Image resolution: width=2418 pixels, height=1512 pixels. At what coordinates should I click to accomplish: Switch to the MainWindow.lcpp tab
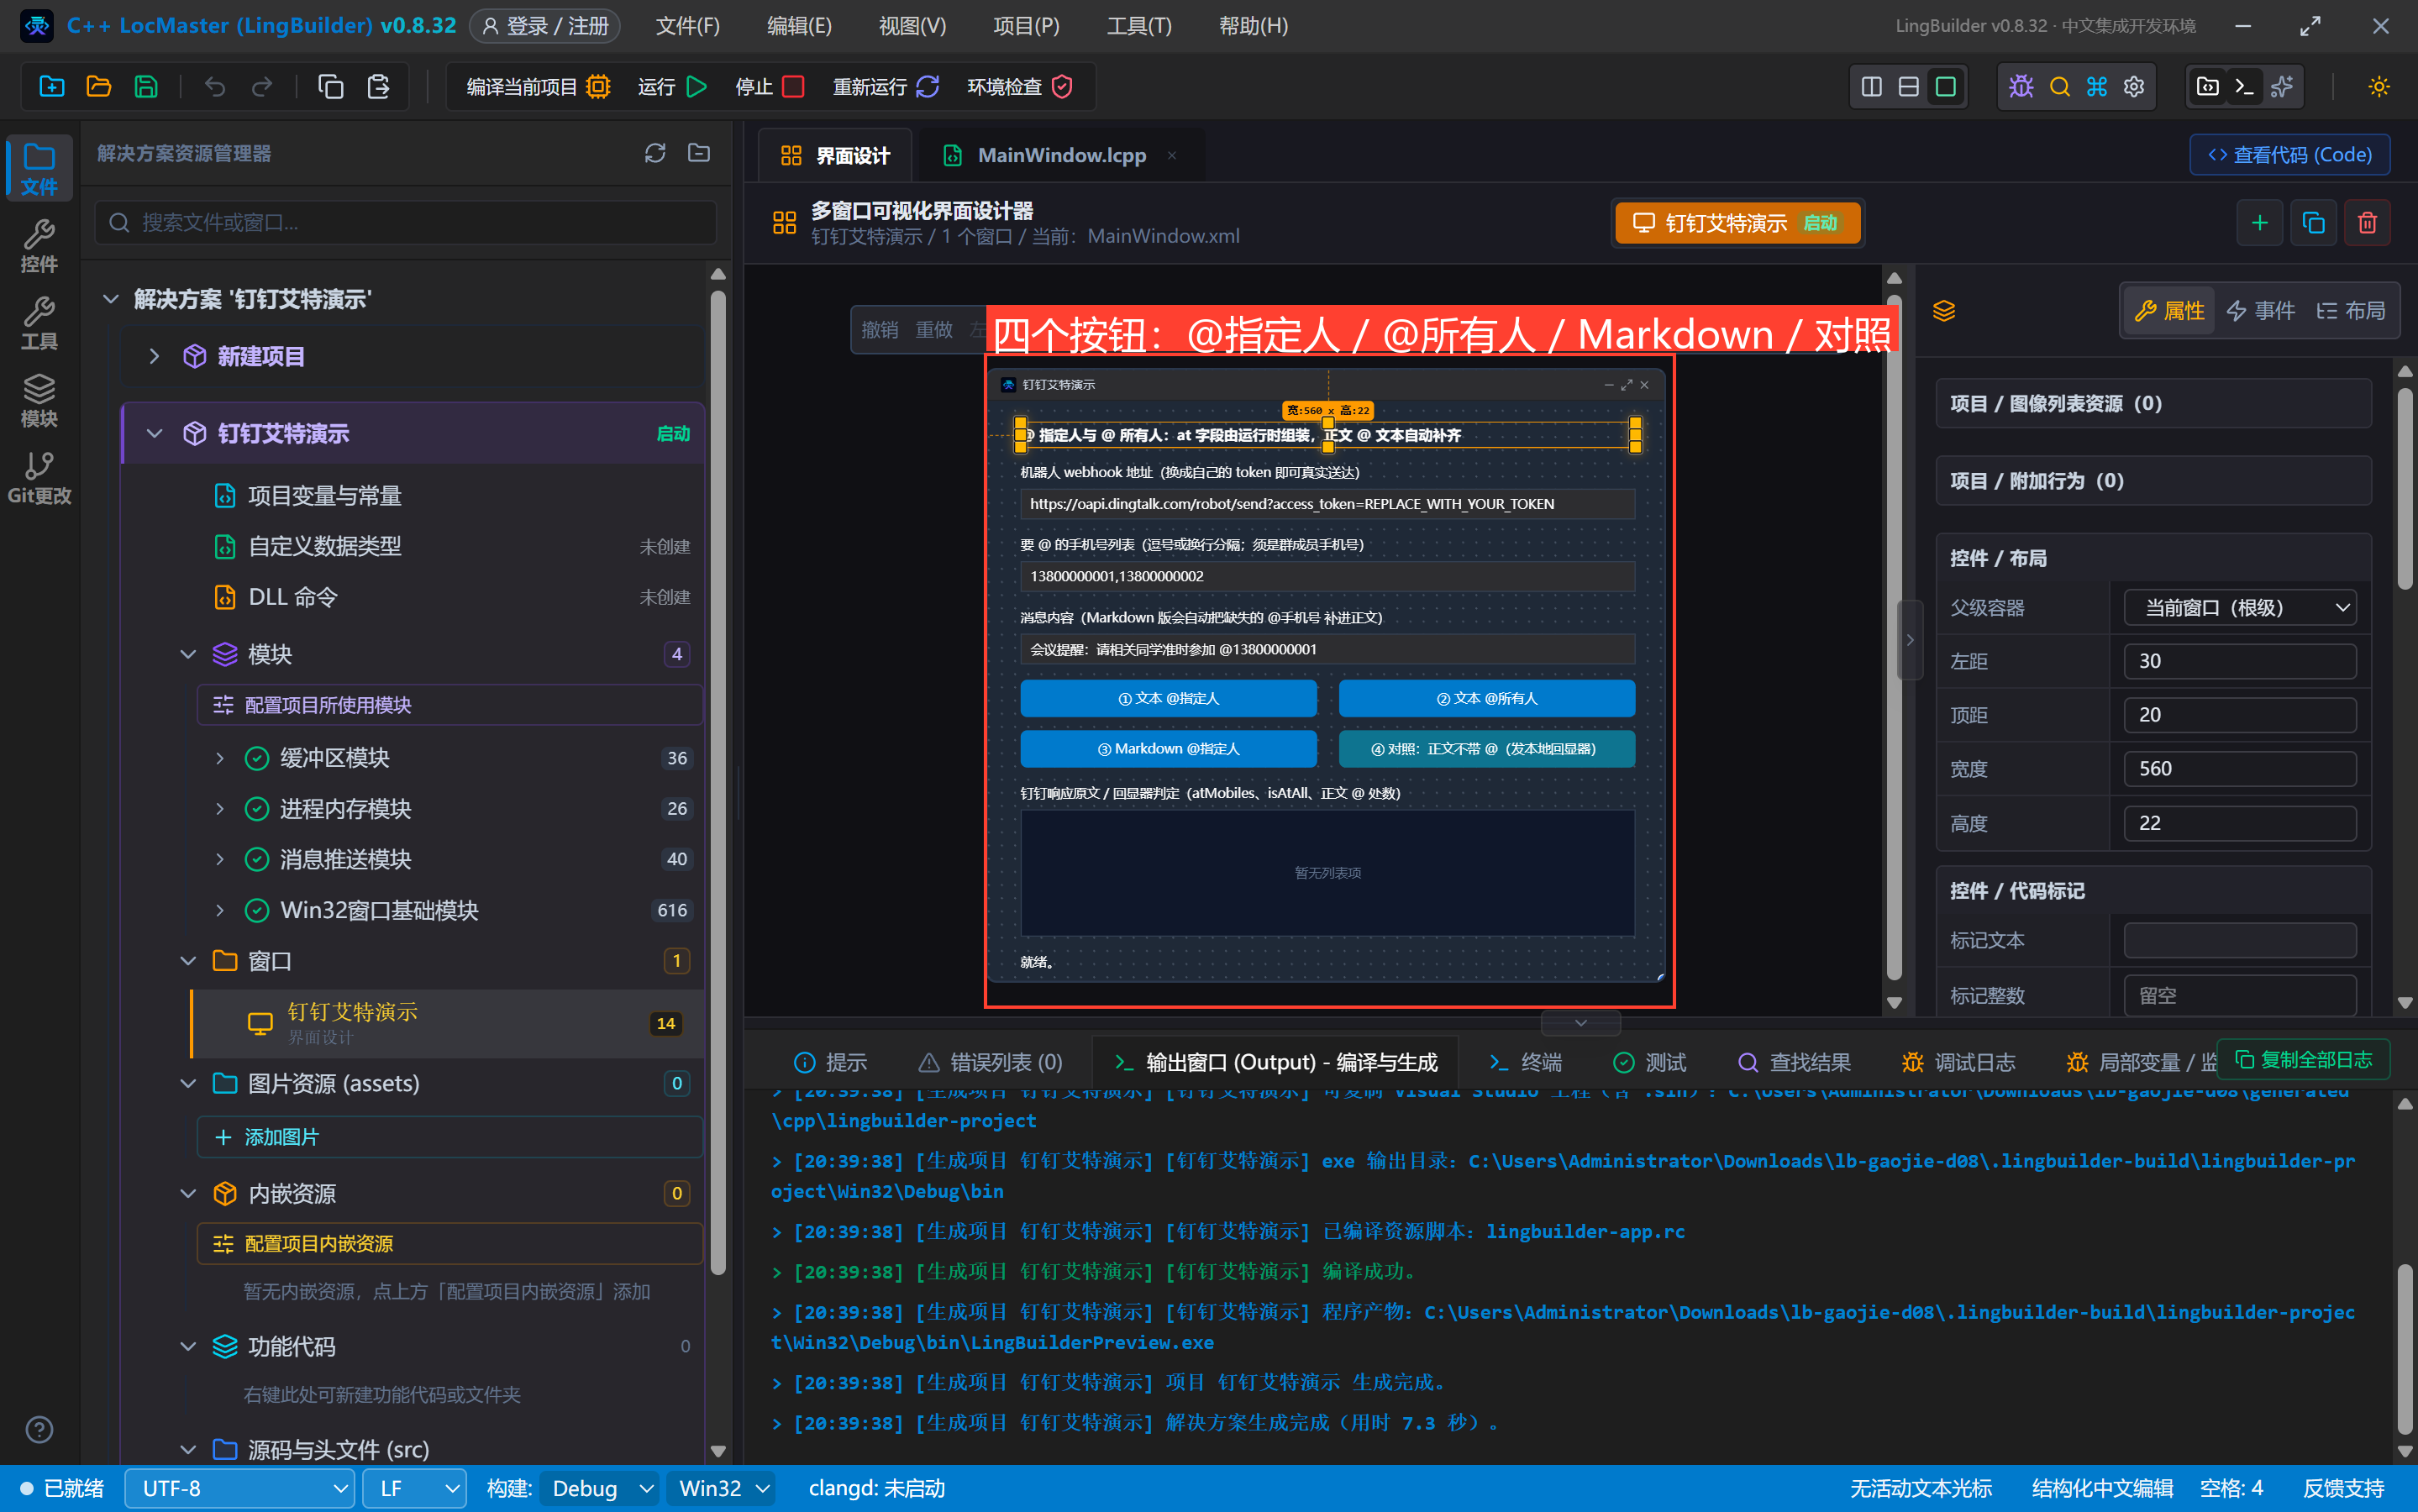(1060, 155)
